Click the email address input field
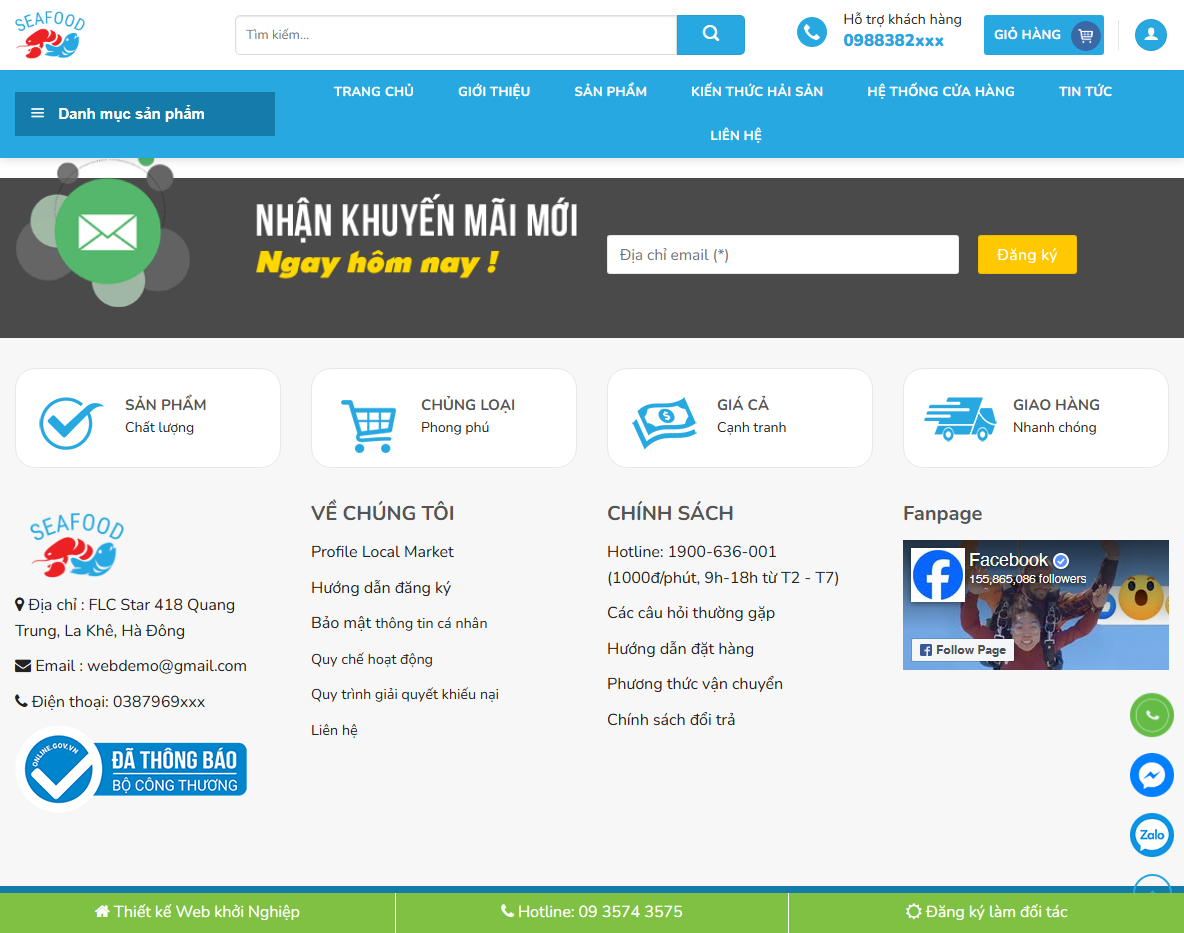 (x=782, y=254)
